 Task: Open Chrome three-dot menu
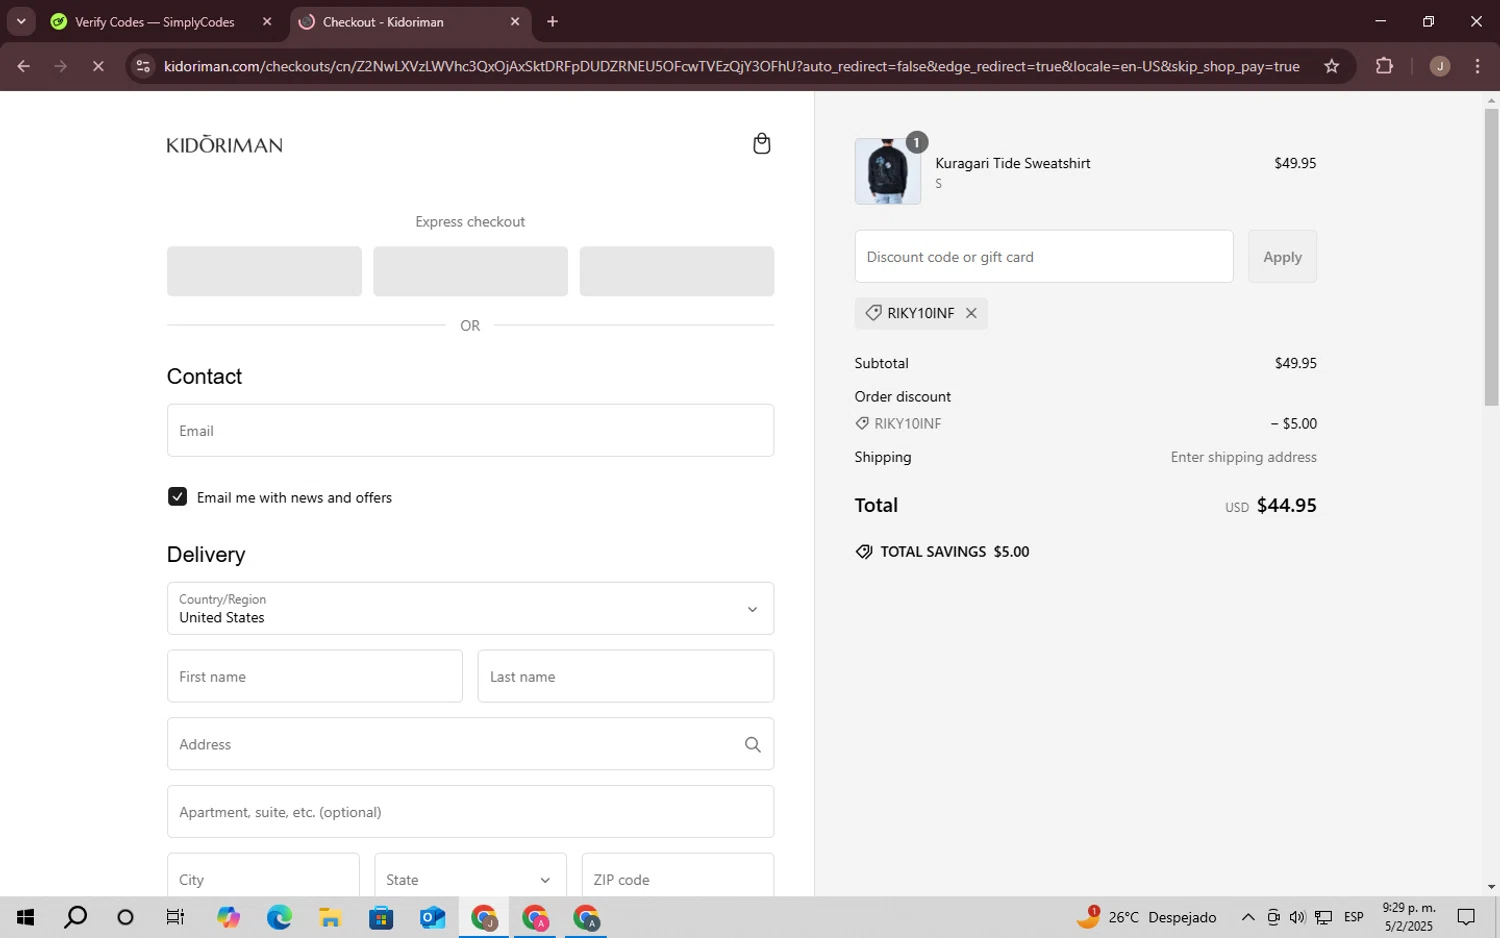(x=1477, y=66)
